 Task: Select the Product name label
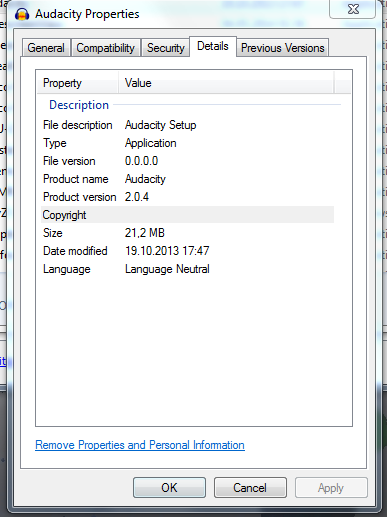tap(76, 179)
